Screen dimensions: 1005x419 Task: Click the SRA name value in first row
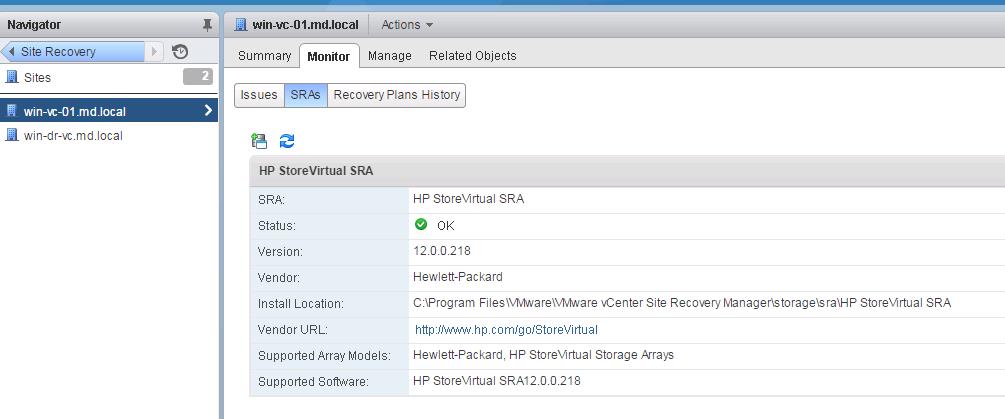[469, 199]
